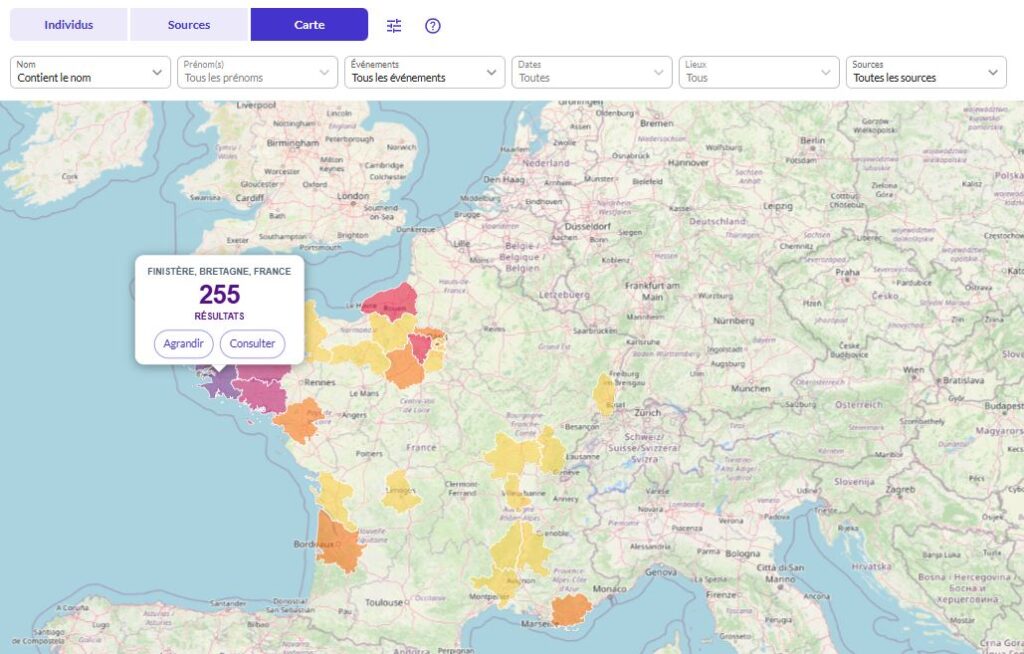Select the Carte tab
This screenshot has height=654, width=1024.
(309, 25)
